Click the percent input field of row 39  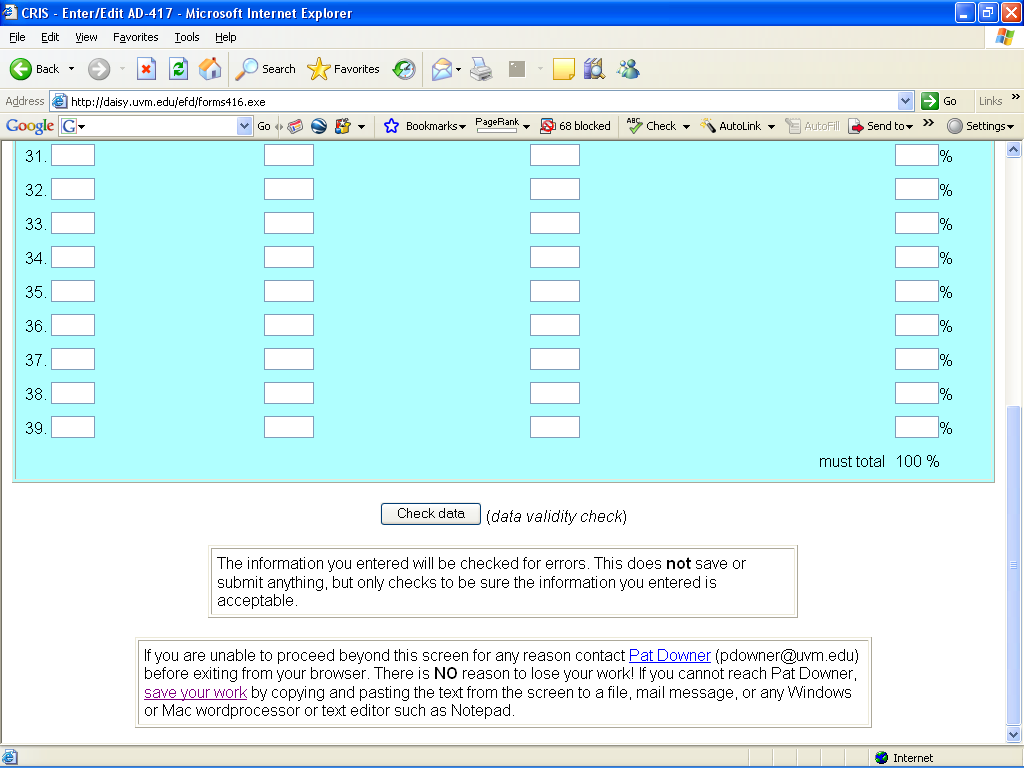(916, 427)
